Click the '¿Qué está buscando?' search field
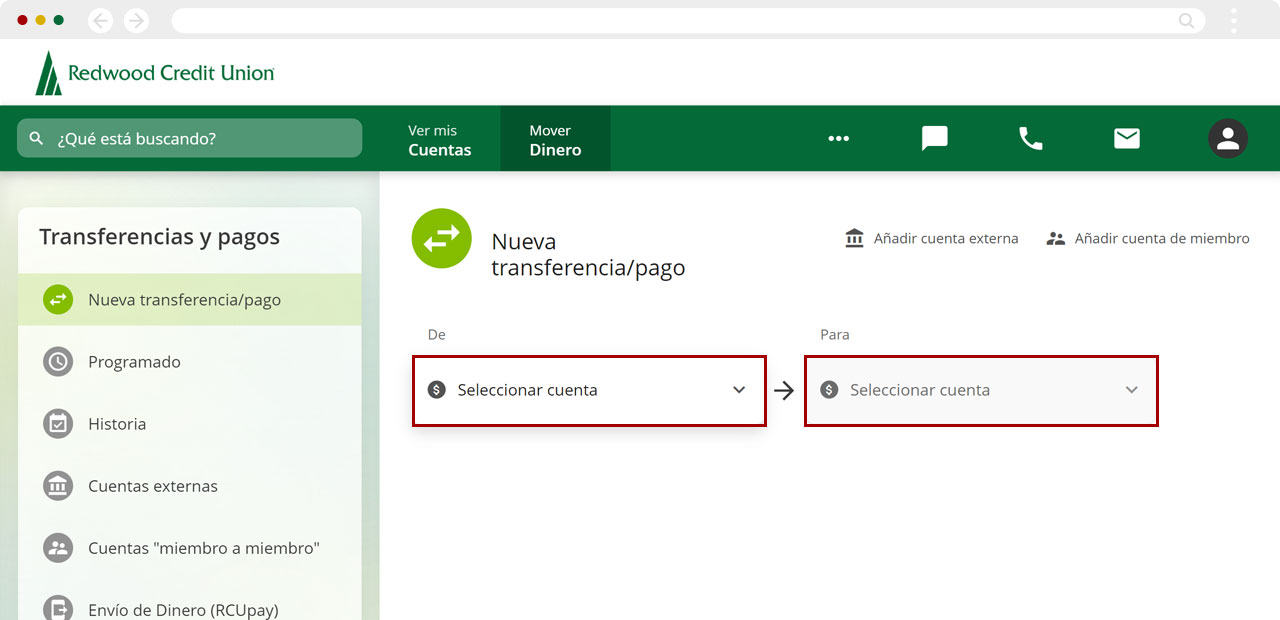This screenshot has width=1280, height=620. point(190,138)
